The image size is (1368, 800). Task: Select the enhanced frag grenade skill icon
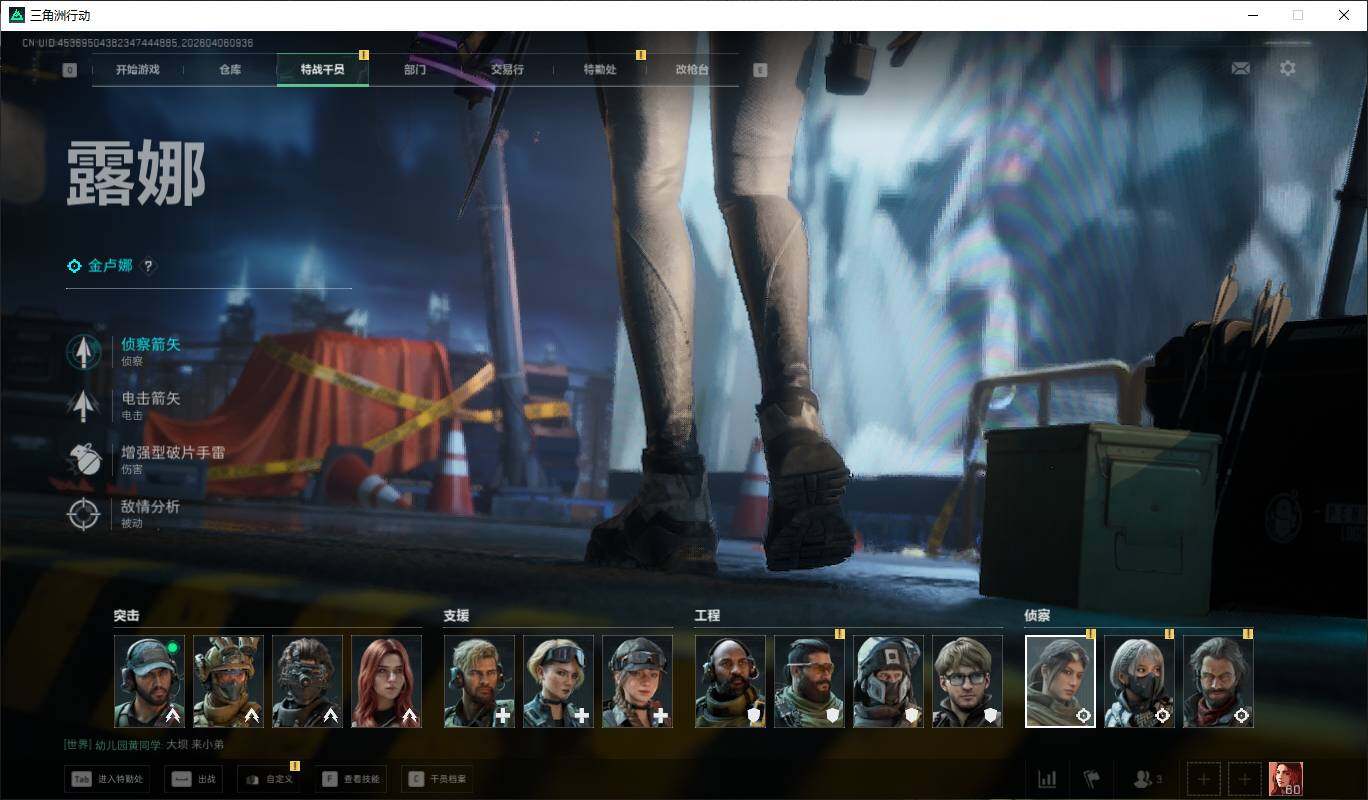pyautogui.click(x=84, y=459)
